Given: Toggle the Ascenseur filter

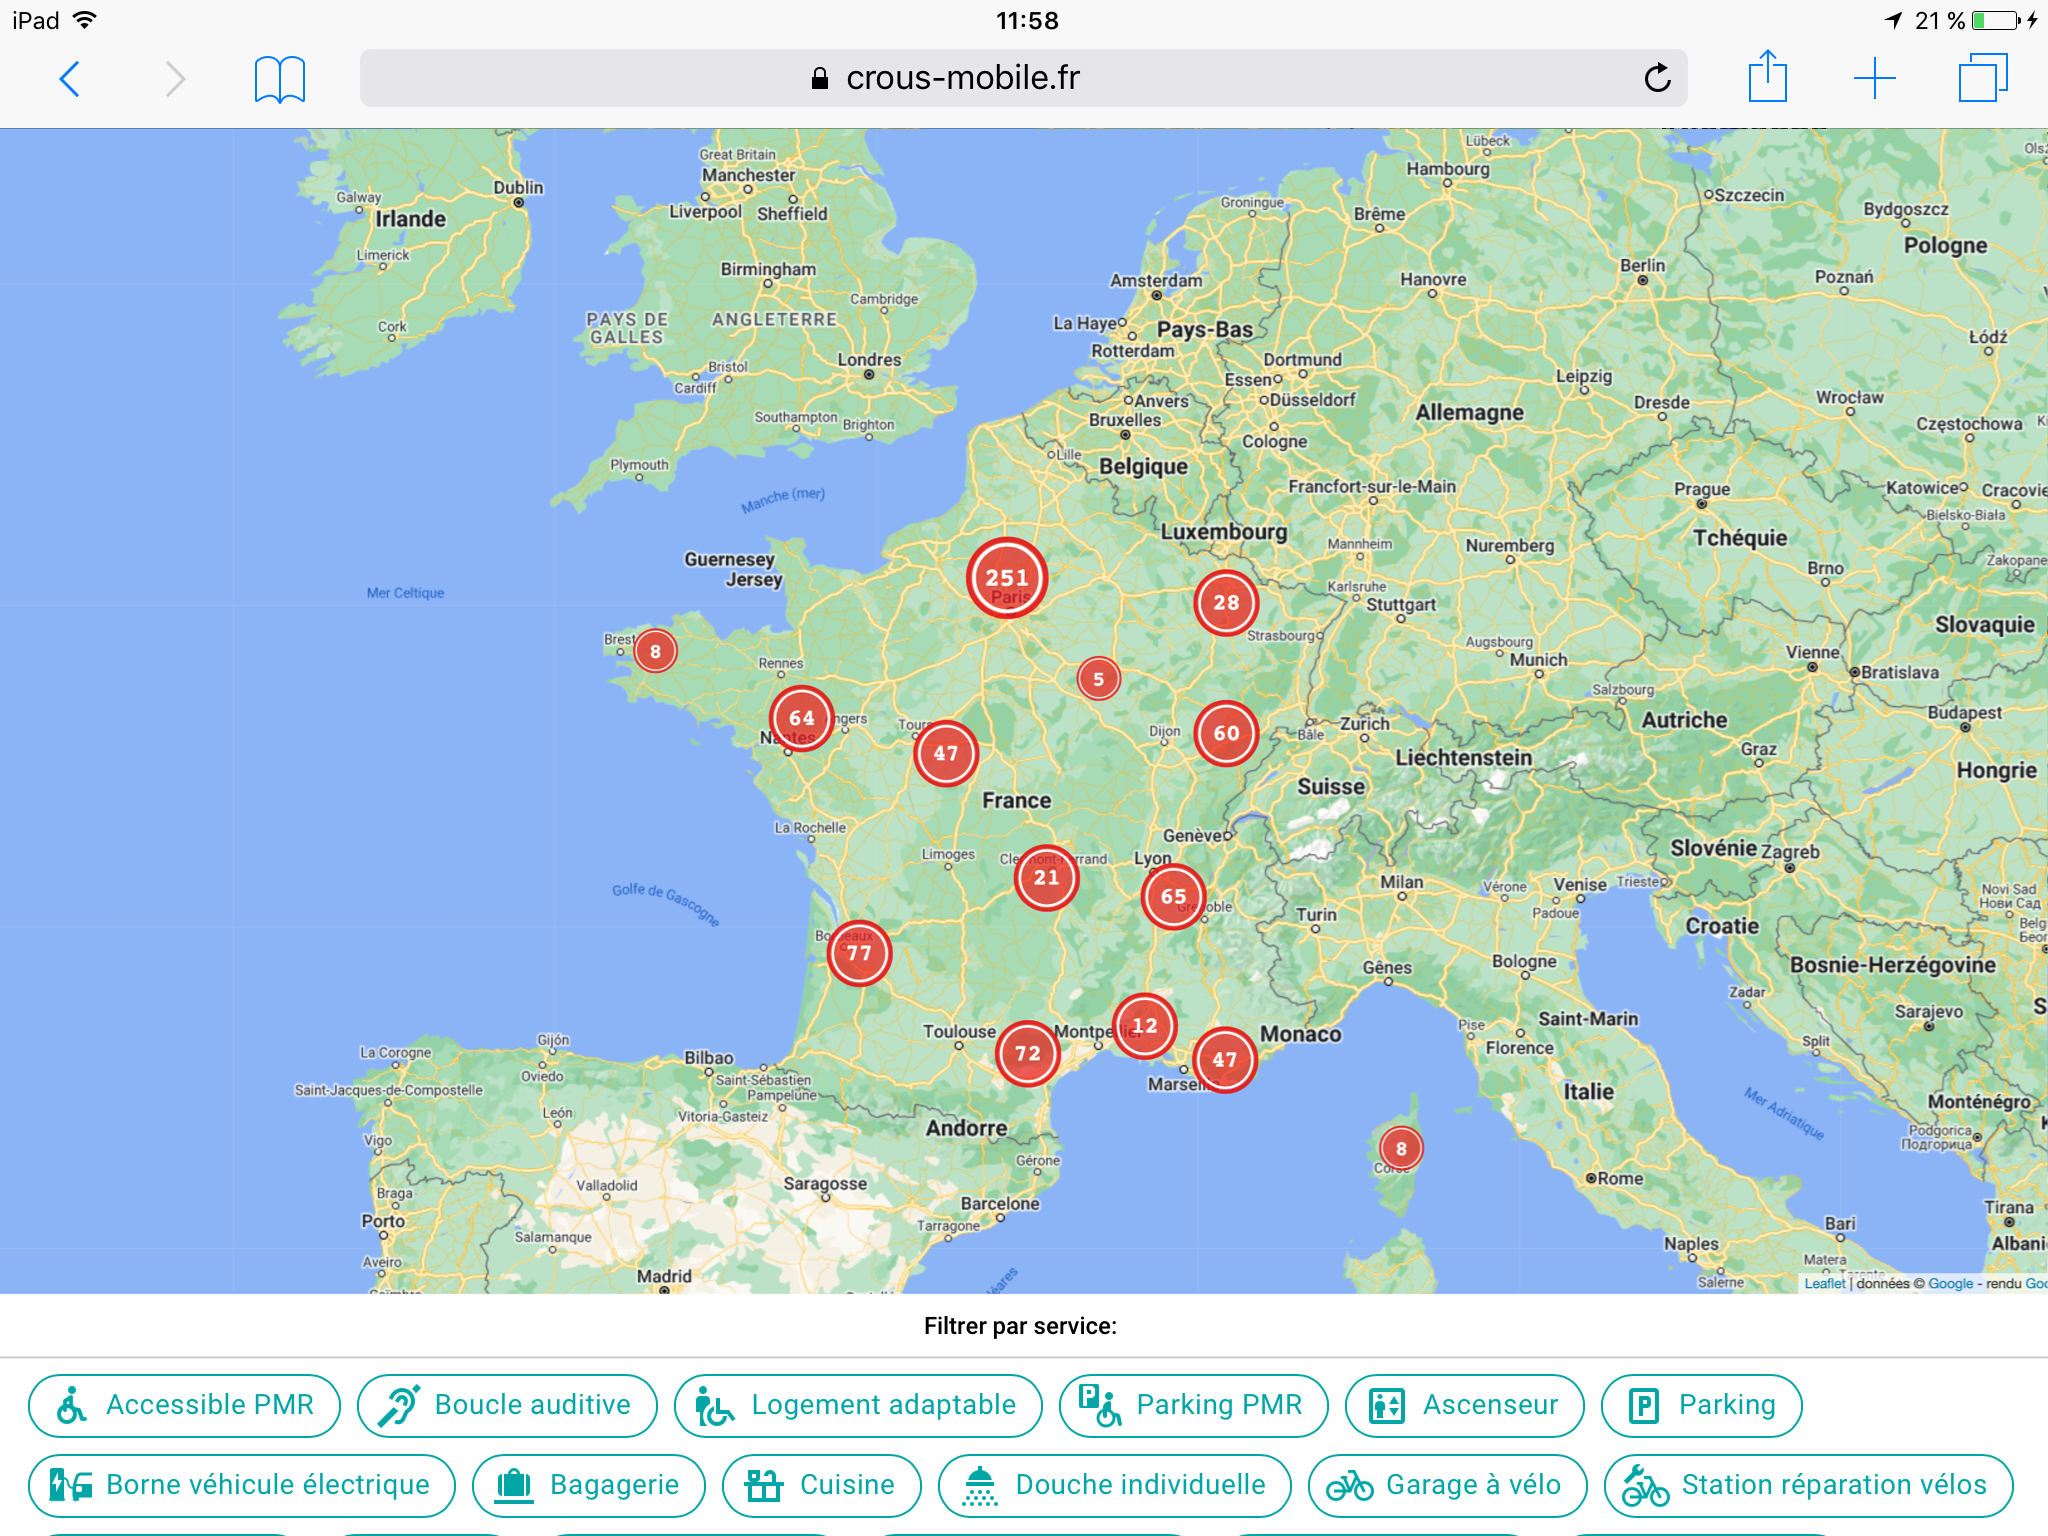Looking at the screenshot, I should (1465, 1405).
